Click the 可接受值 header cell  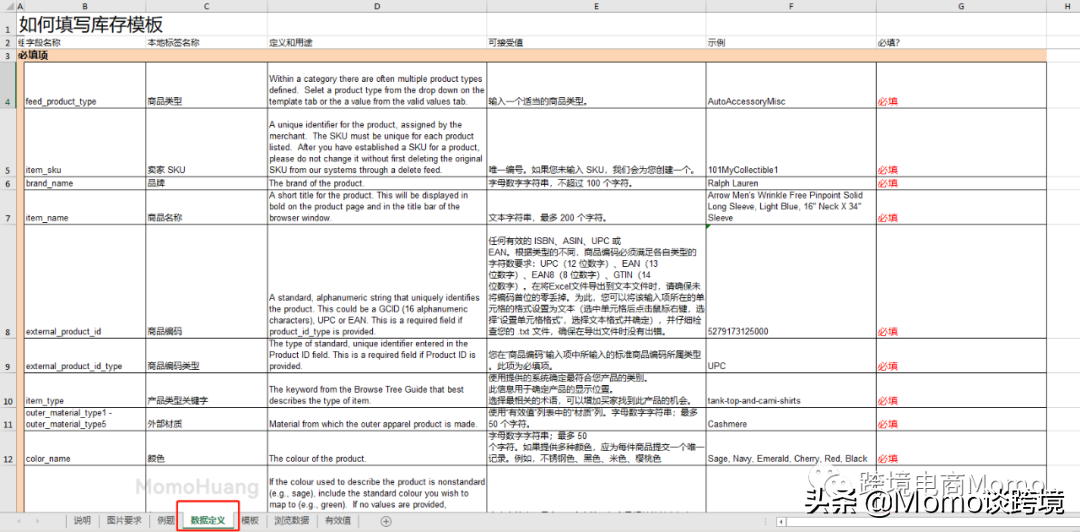pyautogui.click(x=596, y=43)
